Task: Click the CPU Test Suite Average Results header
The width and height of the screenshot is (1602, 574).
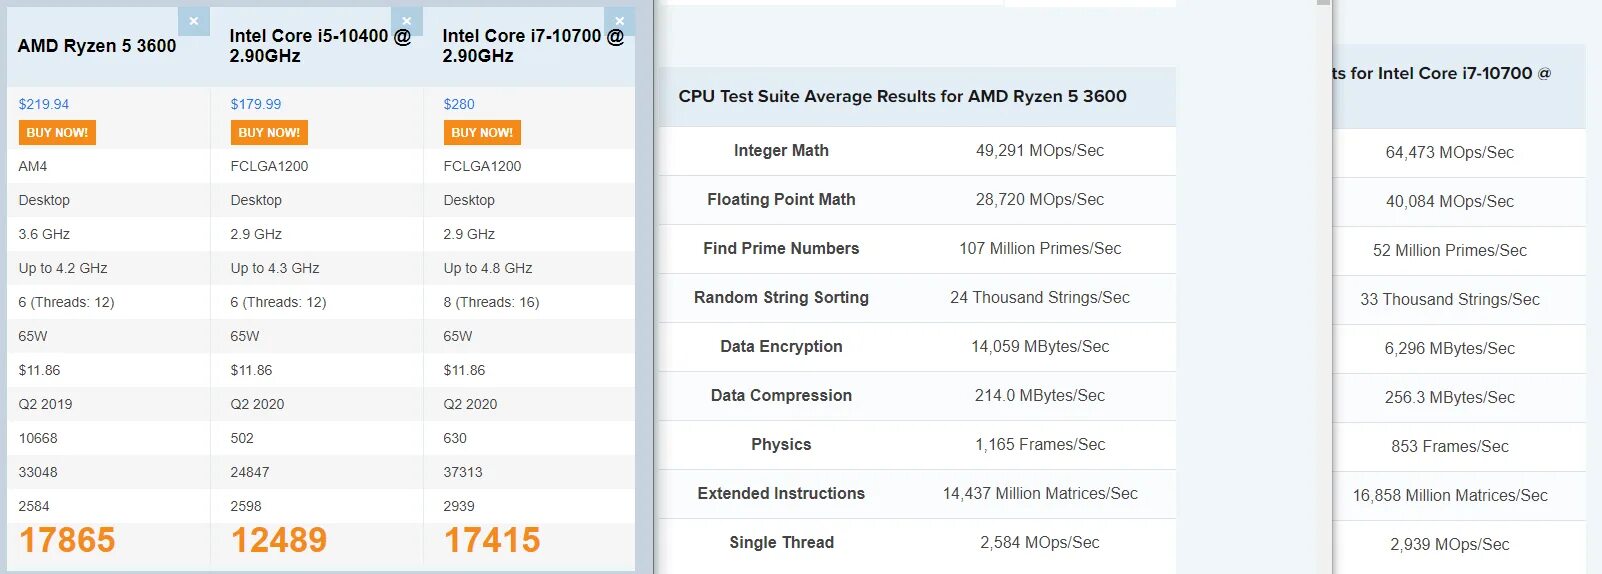Action: click(x=902, y=97)
